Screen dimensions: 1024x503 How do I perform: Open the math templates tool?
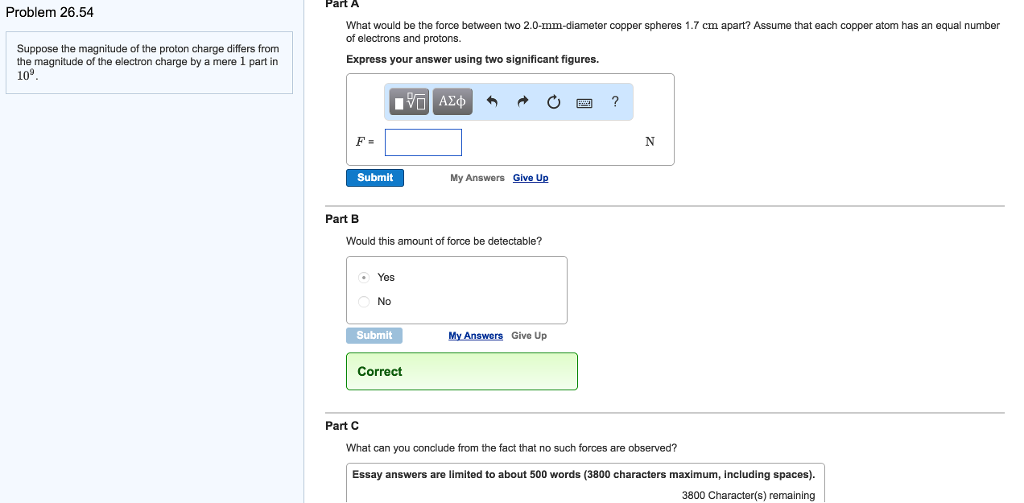[x=410, y=101]
